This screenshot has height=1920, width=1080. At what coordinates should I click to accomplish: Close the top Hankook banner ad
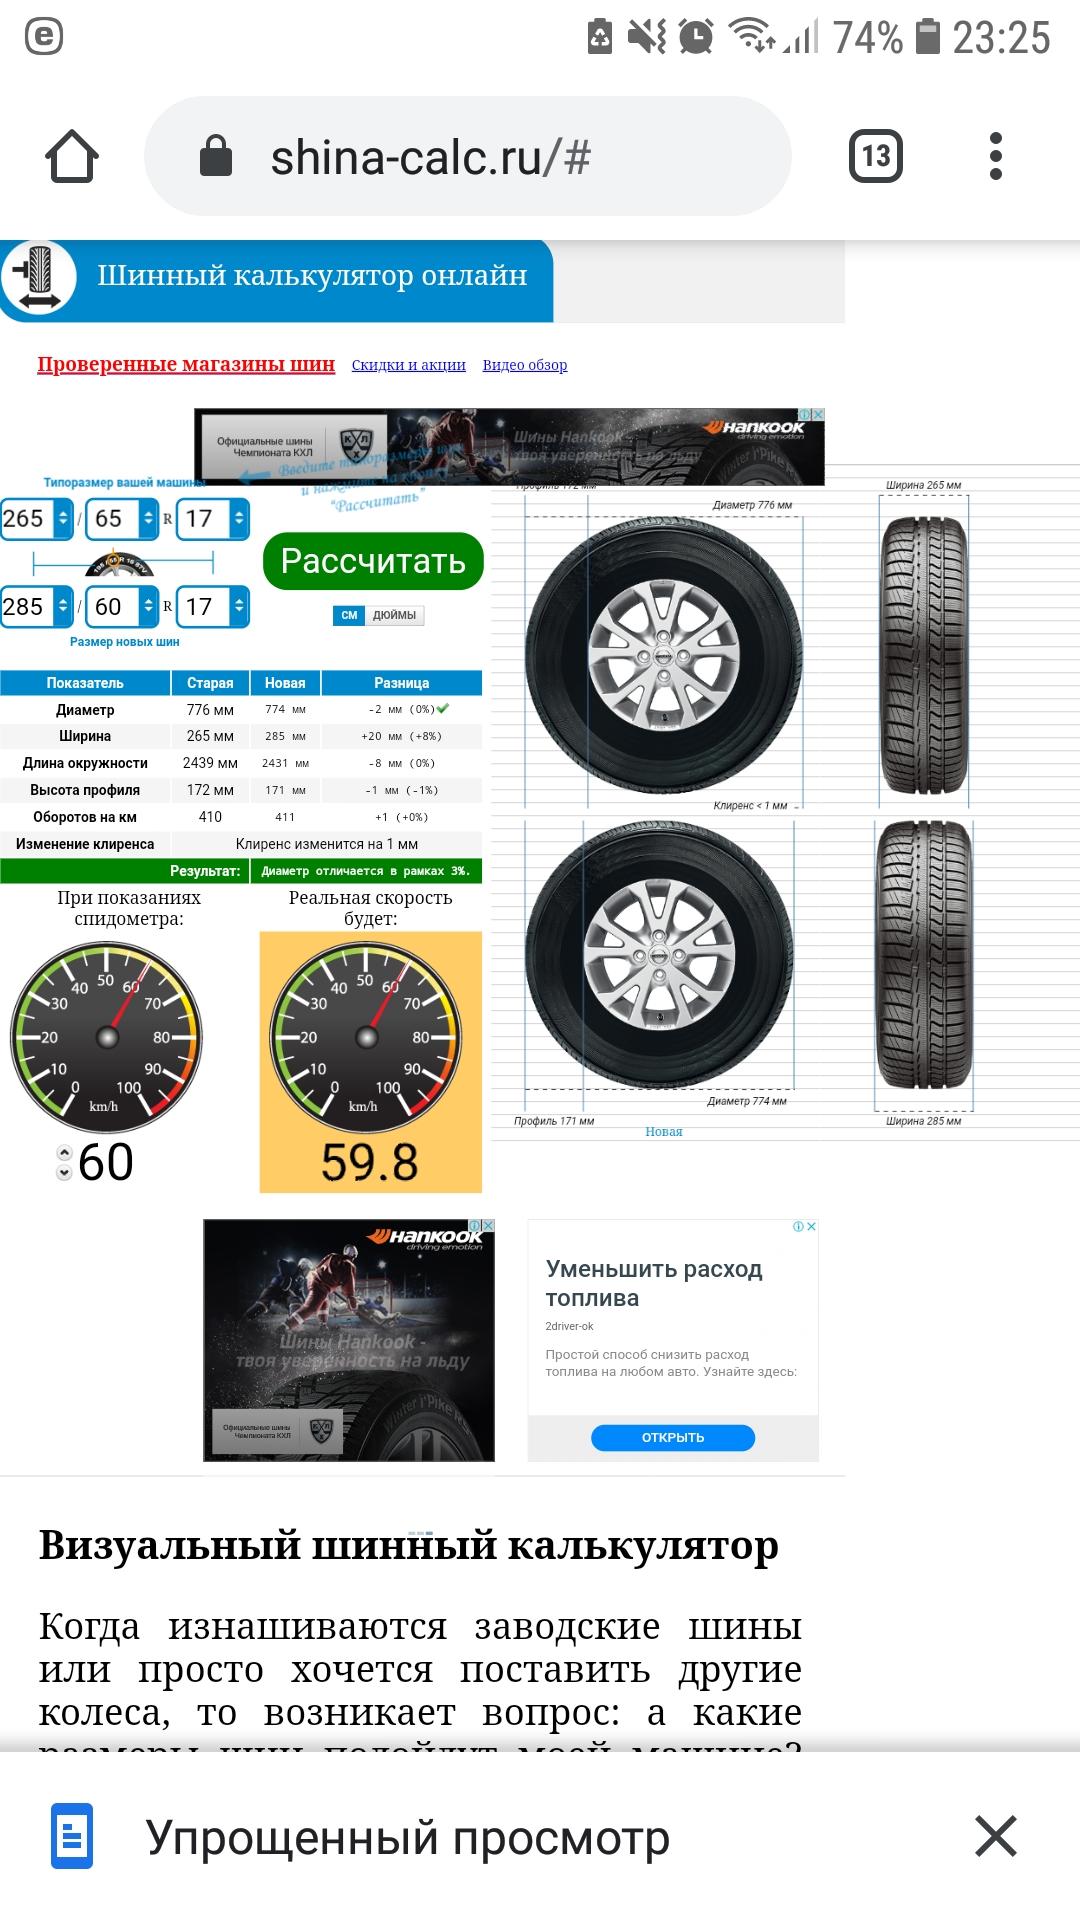[x=817, y=414]
